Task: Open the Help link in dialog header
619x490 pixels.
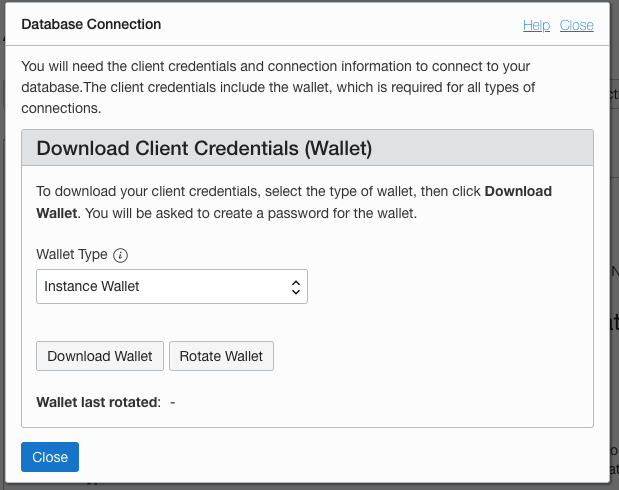Action: [x=536, y=25]
